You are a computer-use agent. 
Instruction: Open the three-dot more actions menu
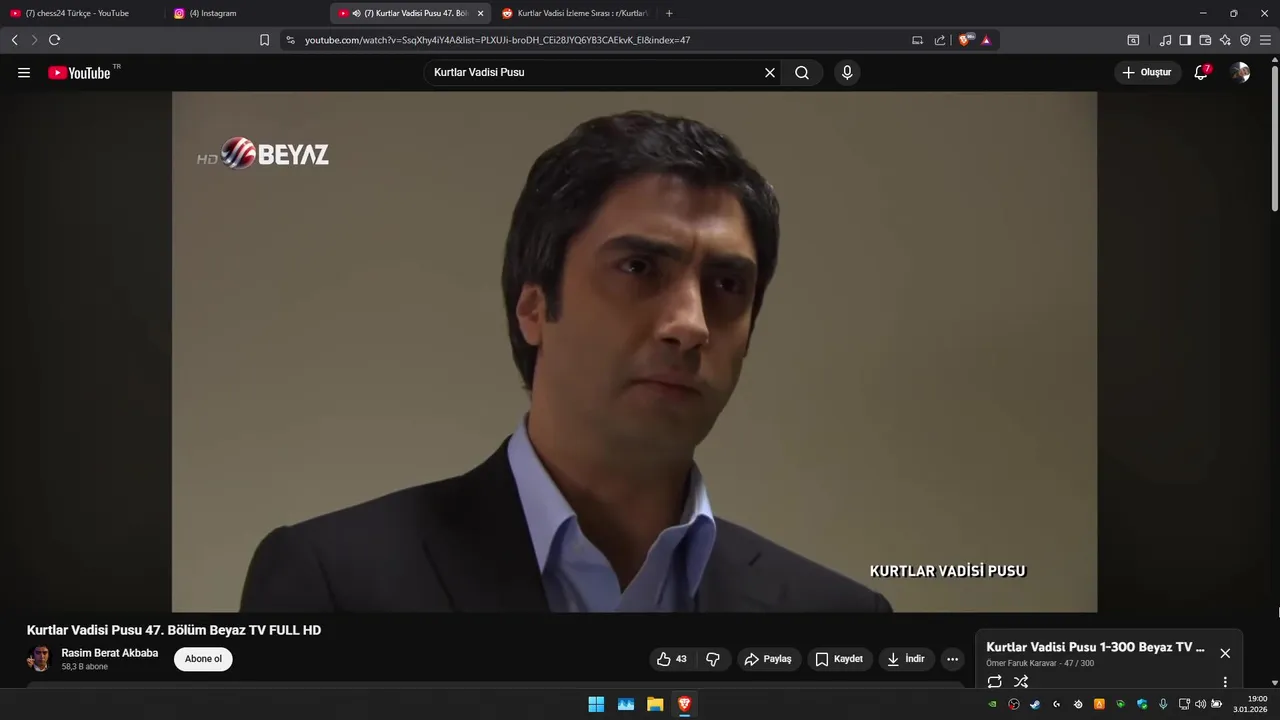[x=952, y=659]
